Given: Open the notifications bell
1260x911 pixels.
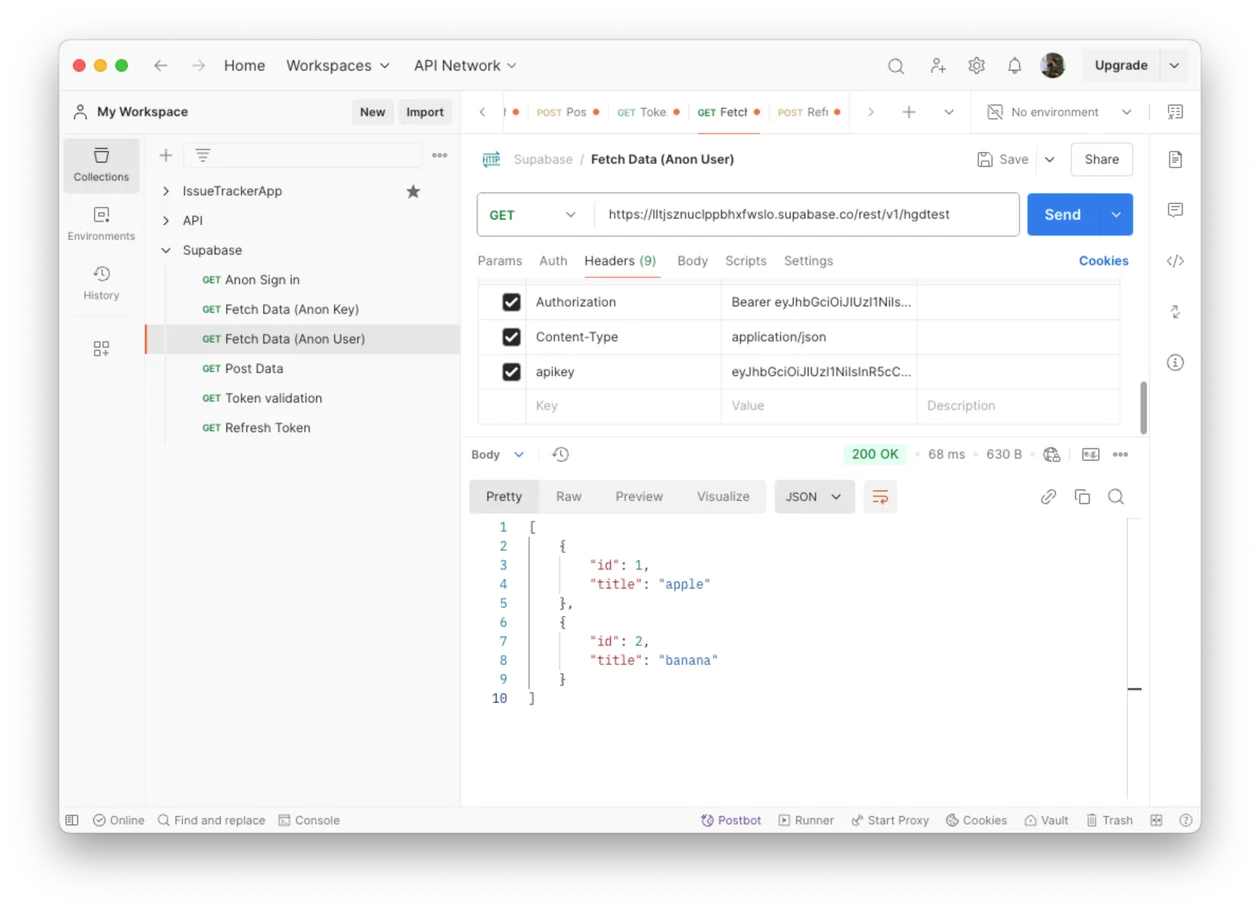Looking at the screenshot, I should coord(1014,66).
